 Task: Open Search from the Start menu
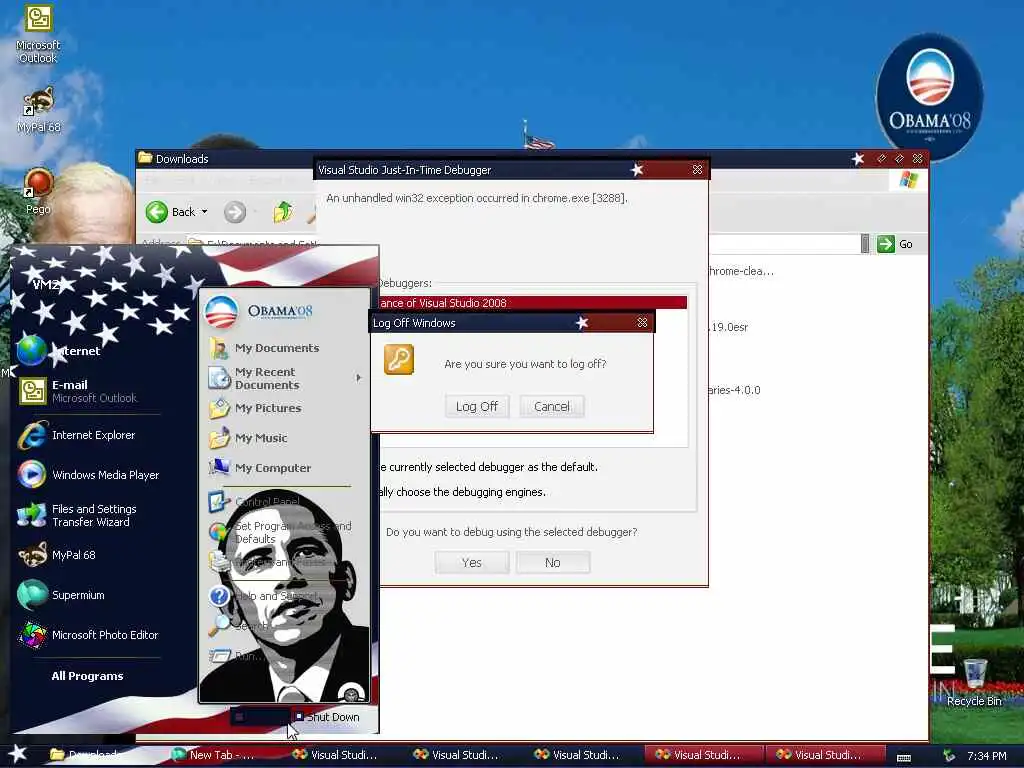[238, 625]
